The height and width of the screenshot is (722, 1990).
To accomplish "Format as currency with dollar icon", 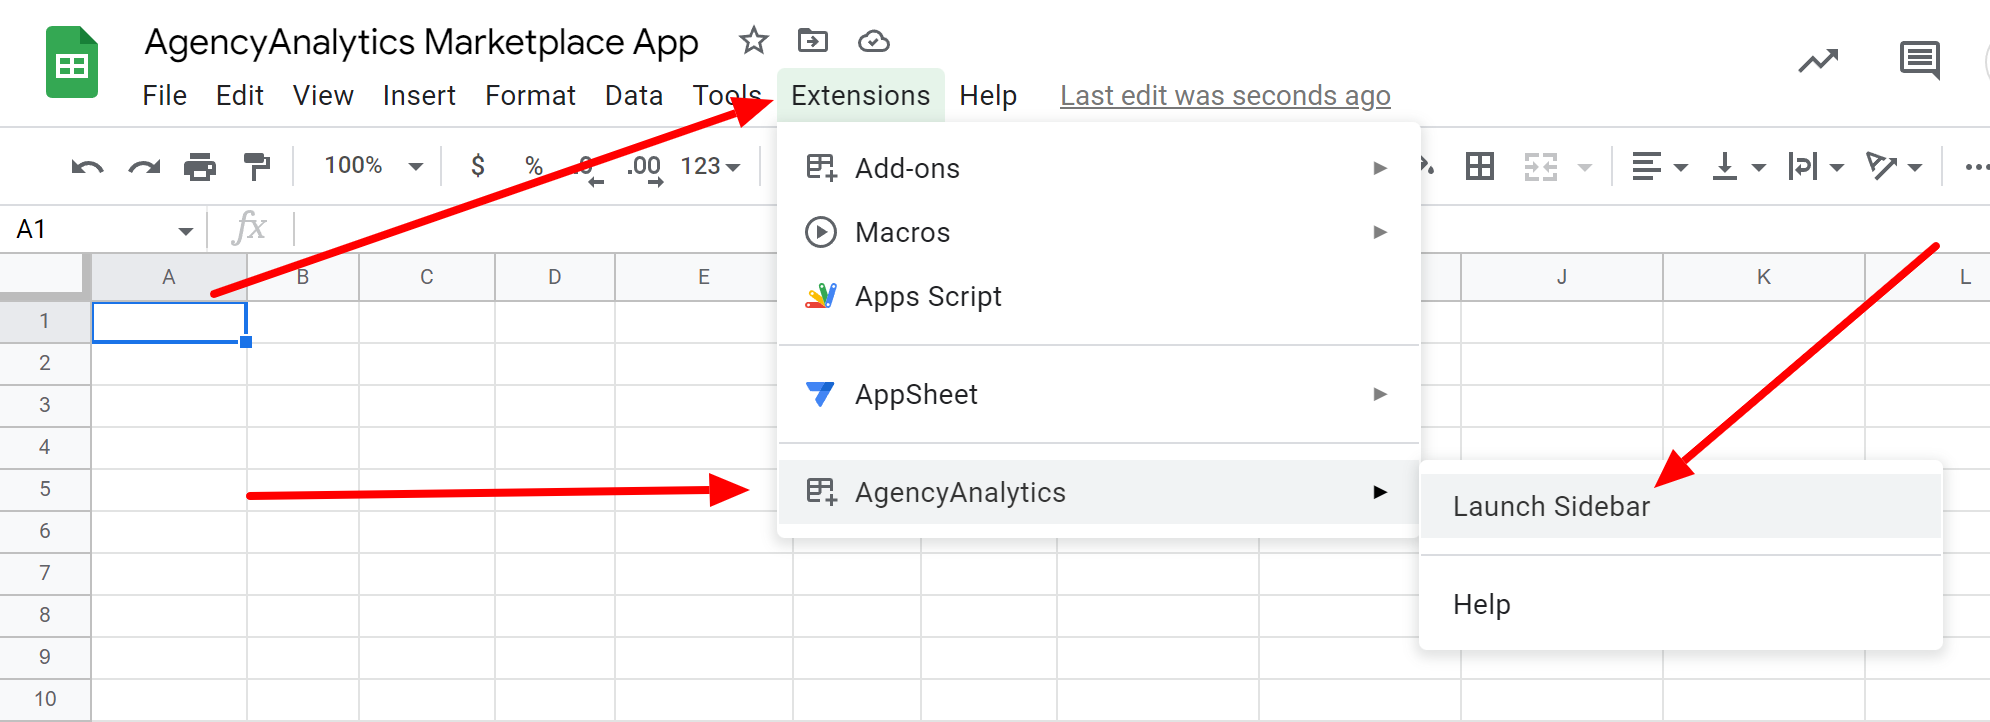I will pyautogui.click(x=478, y=166).
